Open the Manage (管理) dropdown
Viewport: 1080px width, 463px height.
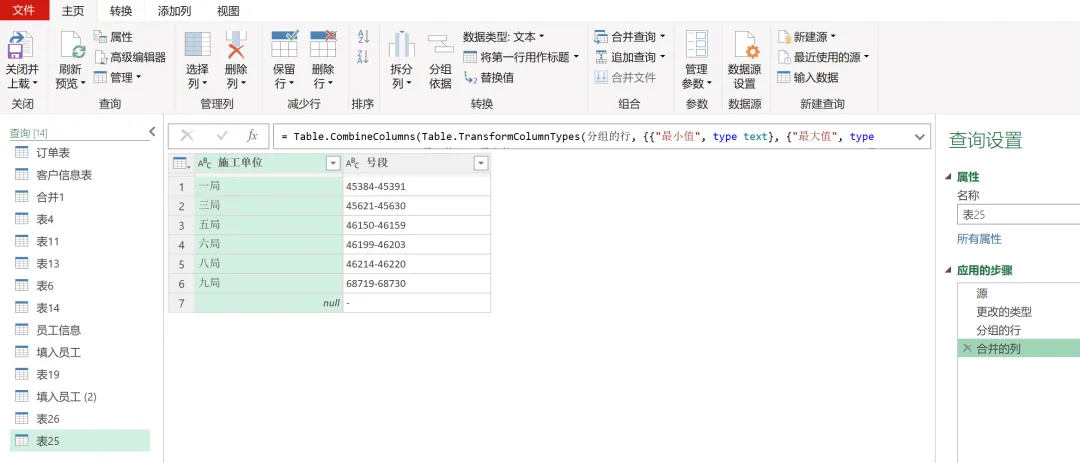117,77
